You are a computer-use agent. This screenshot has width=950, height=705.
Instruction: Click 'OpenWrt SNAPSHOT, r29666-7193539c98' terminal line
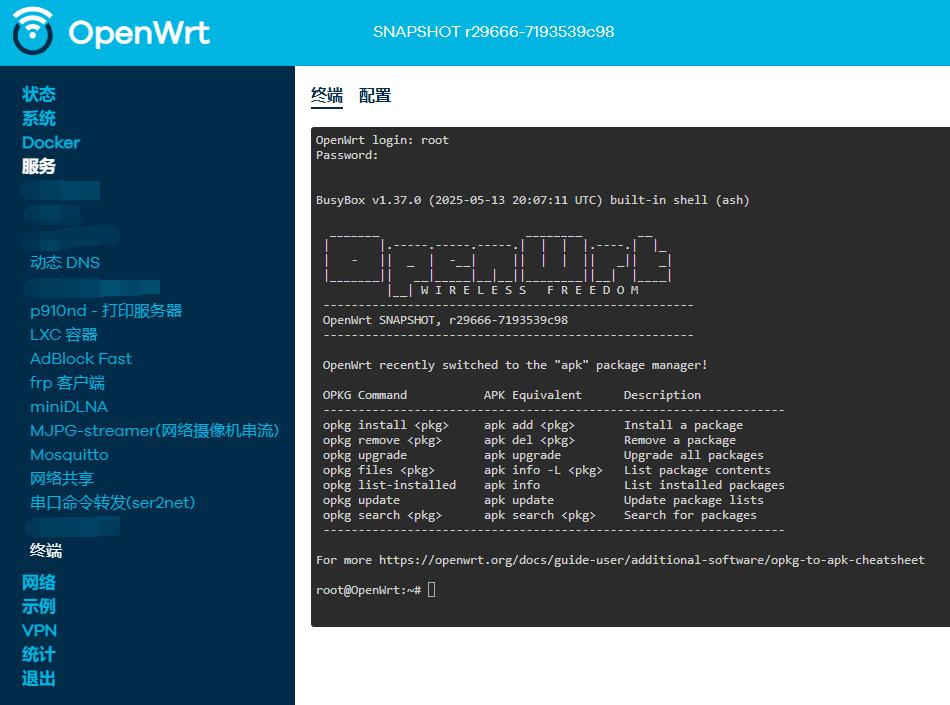pyautogui.click(x=445, y=320)
